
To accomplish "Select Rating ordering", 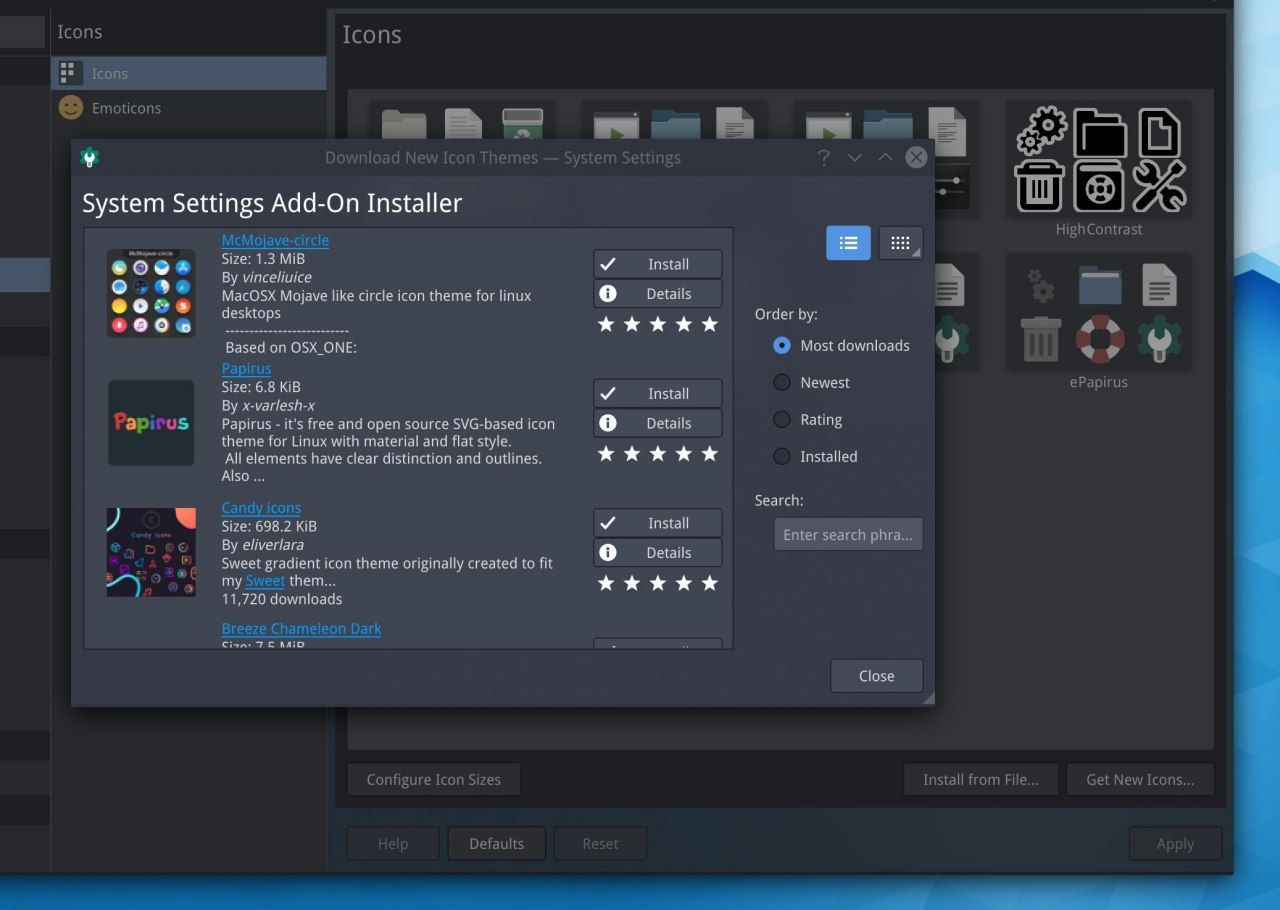I will click(x=808, y=420).
